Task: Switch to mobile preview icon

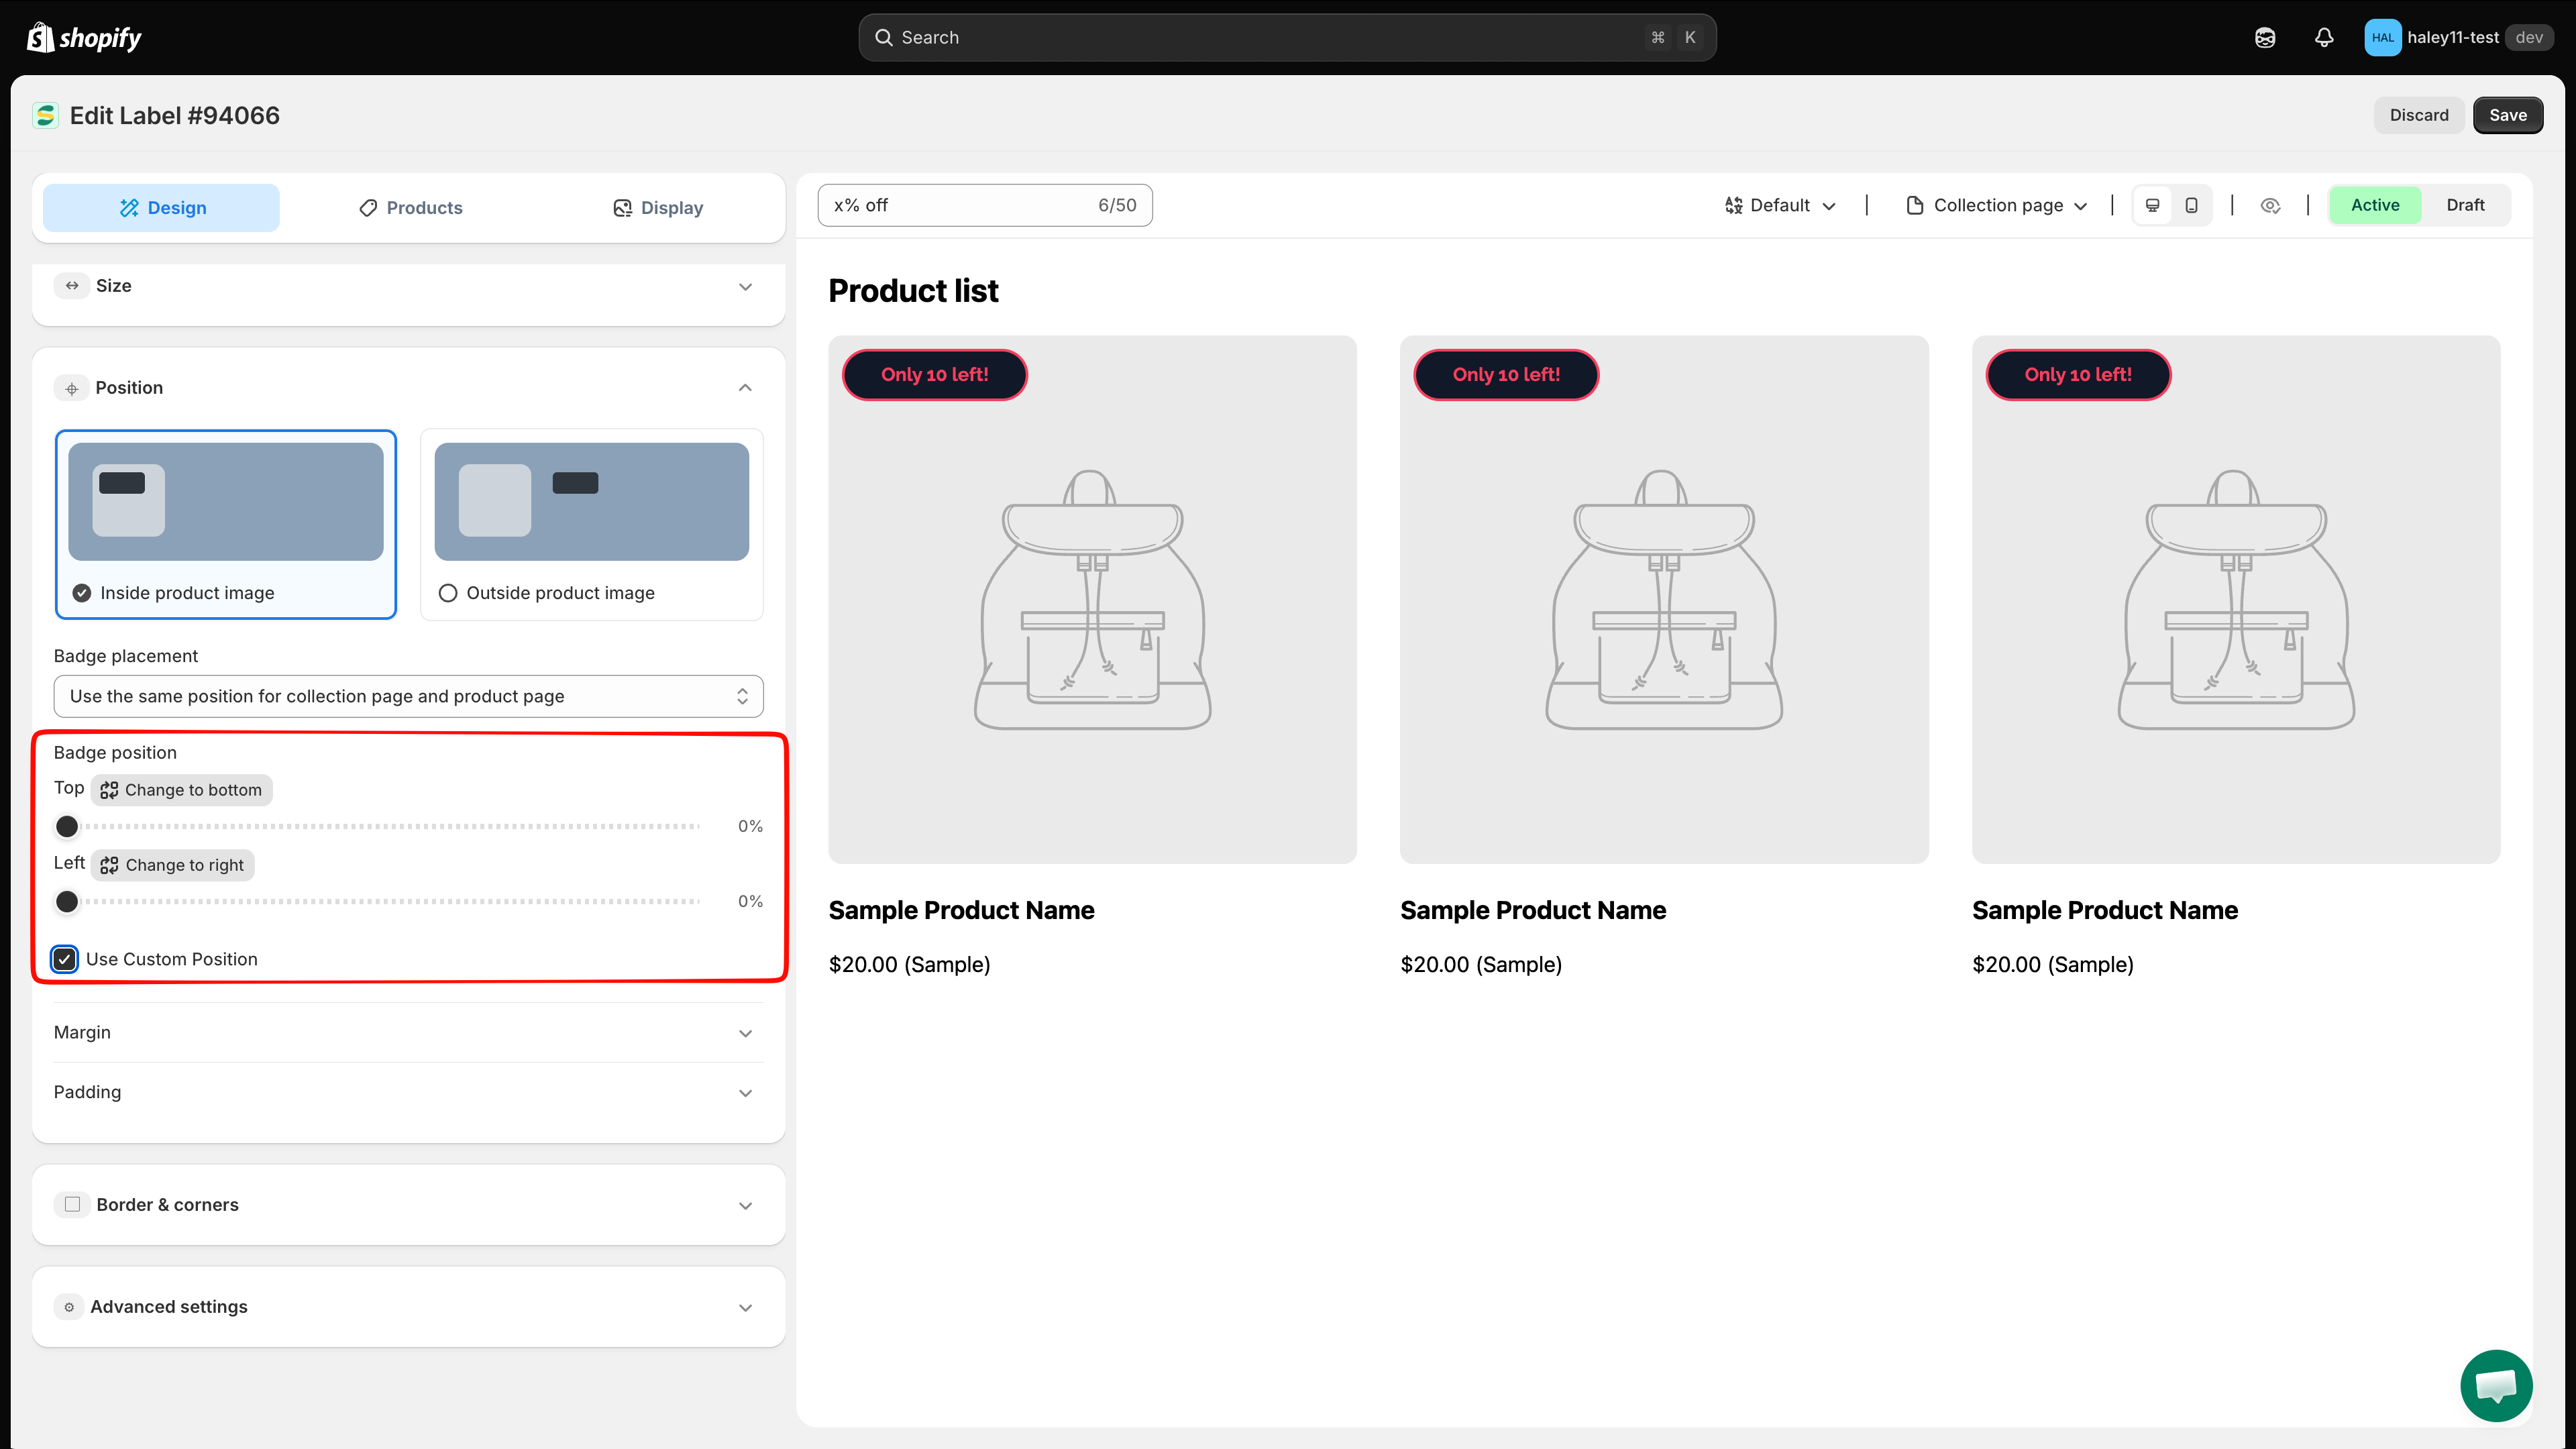Action: click(2191, 205)
